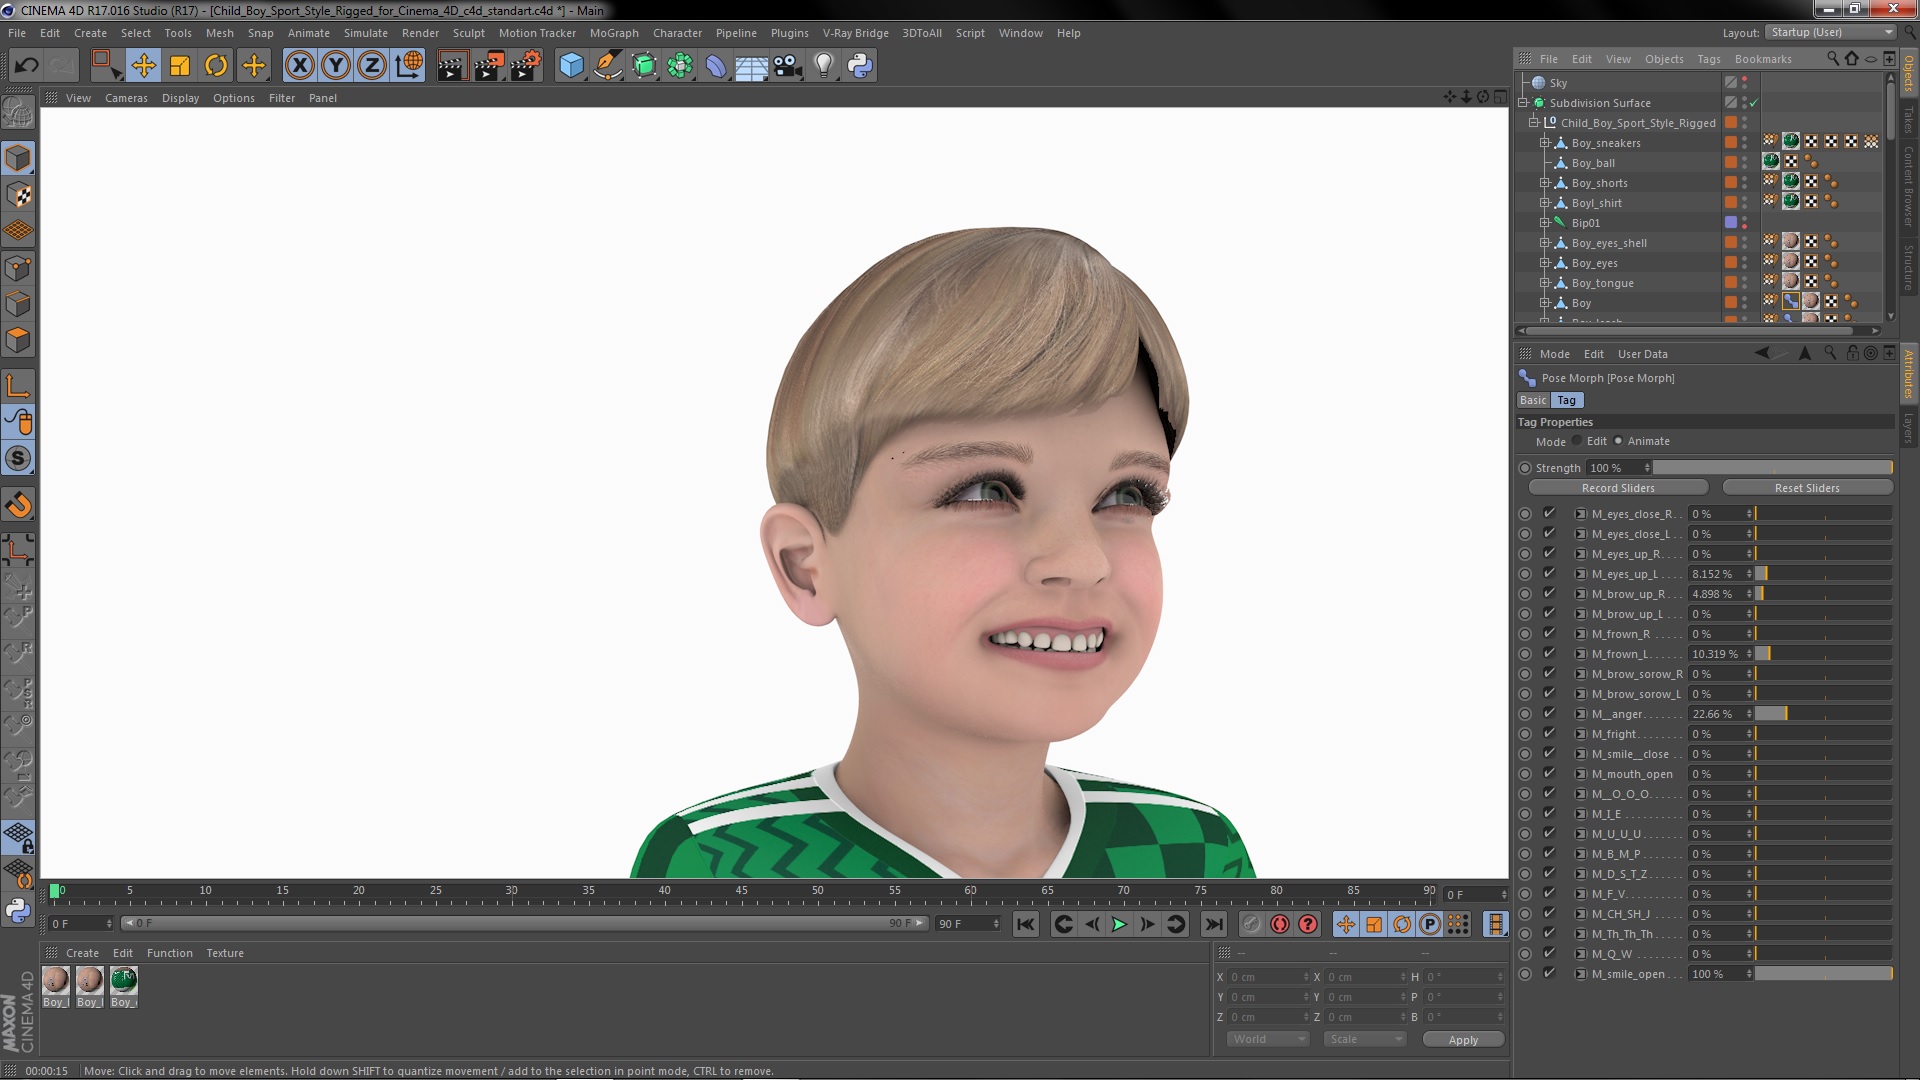Screen dimensions: 1920x1080
Task: Toggle Subdivision Surface enable checkmark
Action: pyautogui.click(x=1754, y=103)
